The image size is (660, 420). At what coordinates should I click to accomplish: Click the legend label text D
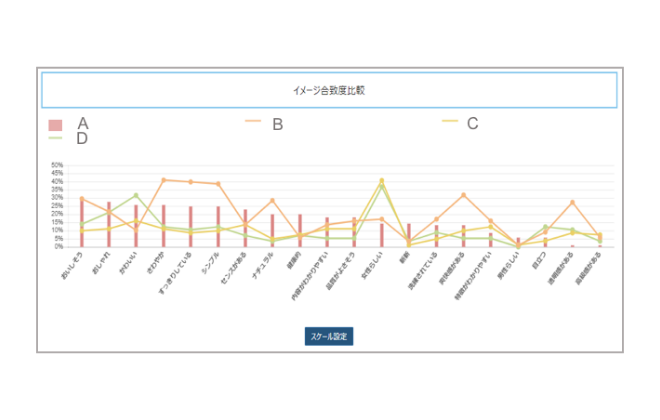coord(82,139)
